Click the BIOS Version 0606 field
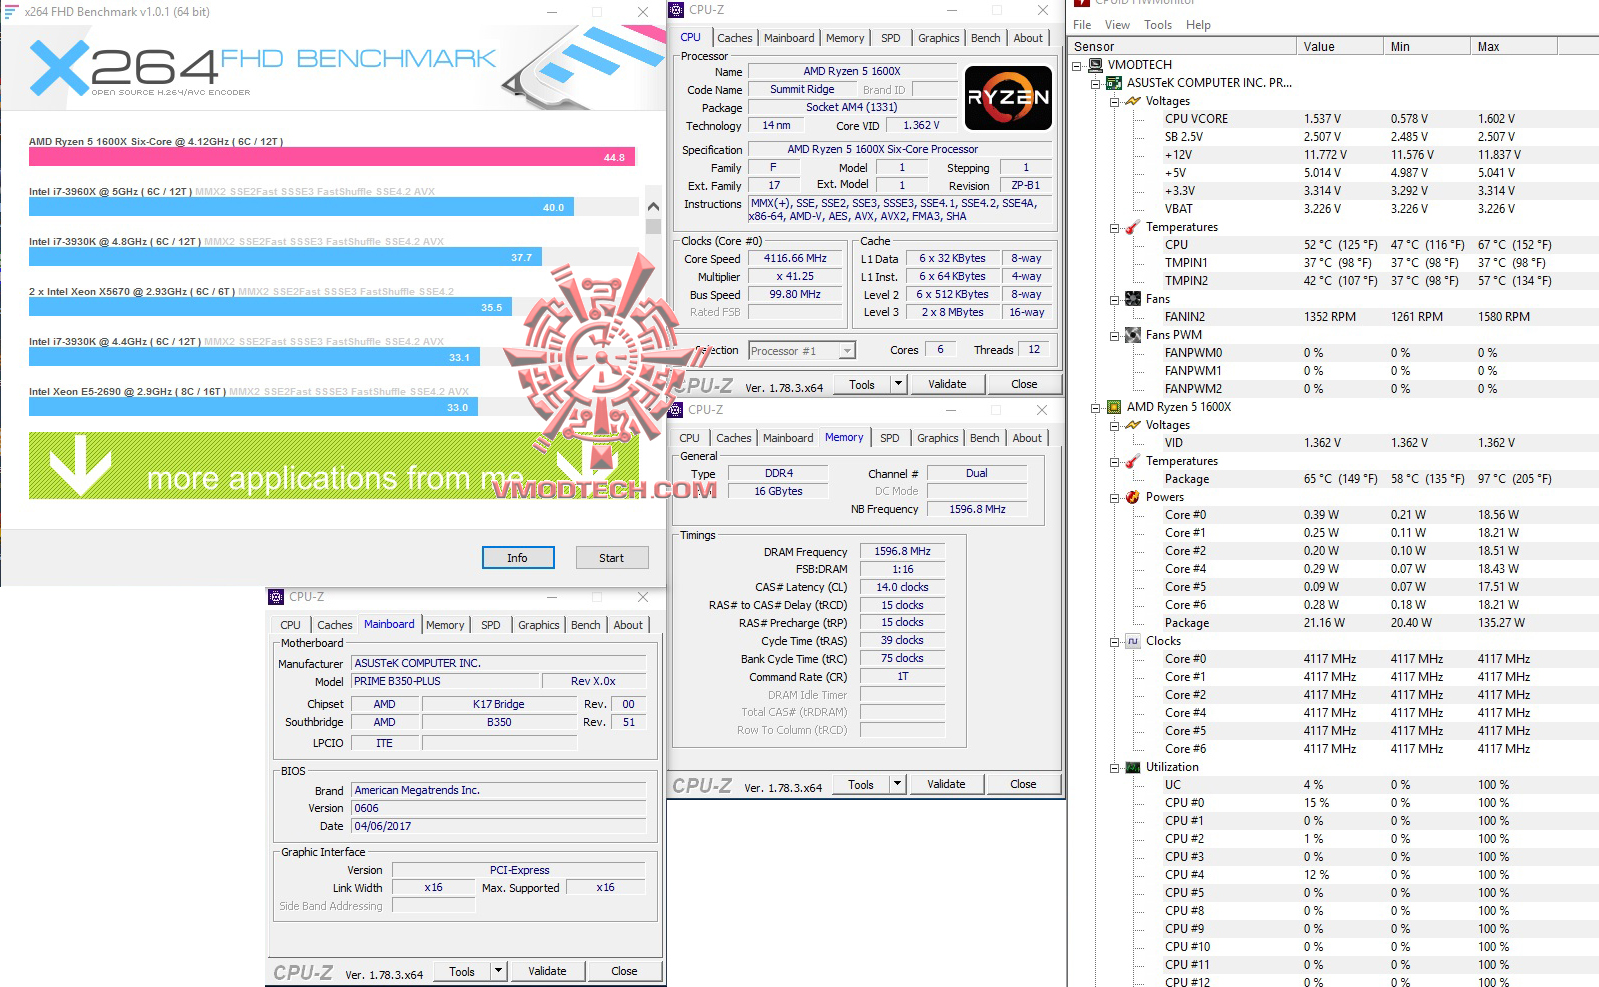This screenshot has width=1599, height=987. click(x=498, y=808)
